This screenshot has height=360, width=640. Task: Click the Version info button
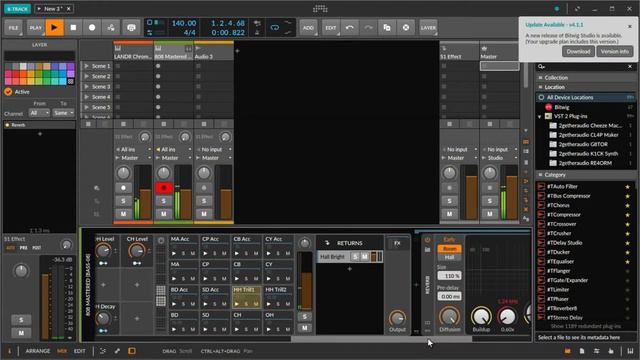point(615,51)
